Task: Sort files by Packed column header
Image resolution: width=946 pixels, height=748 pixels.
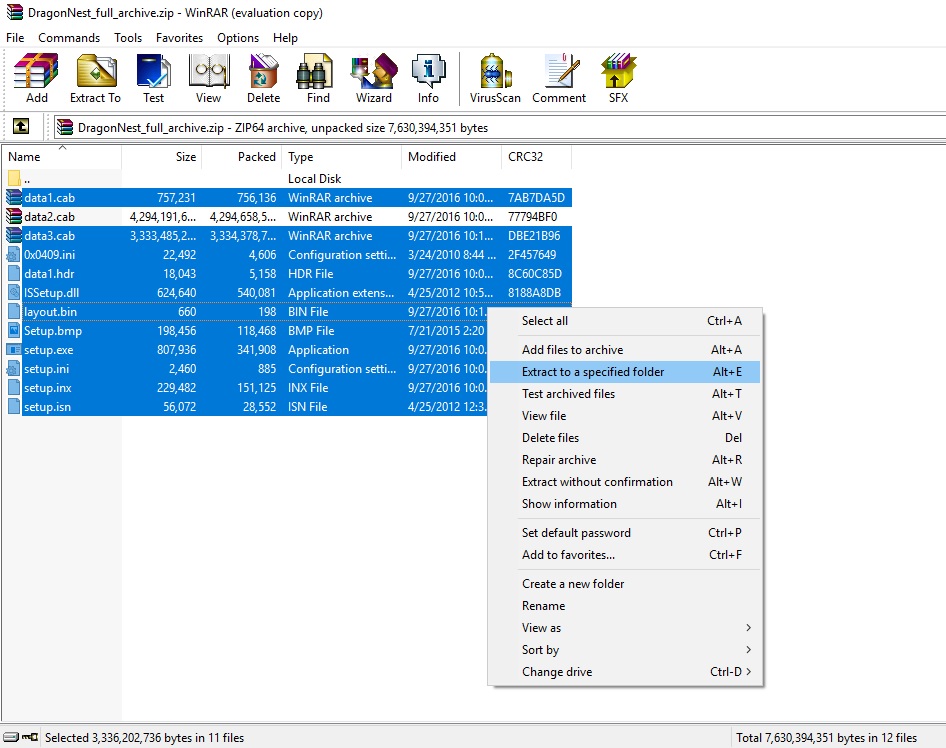Action: tap(241, 157)
